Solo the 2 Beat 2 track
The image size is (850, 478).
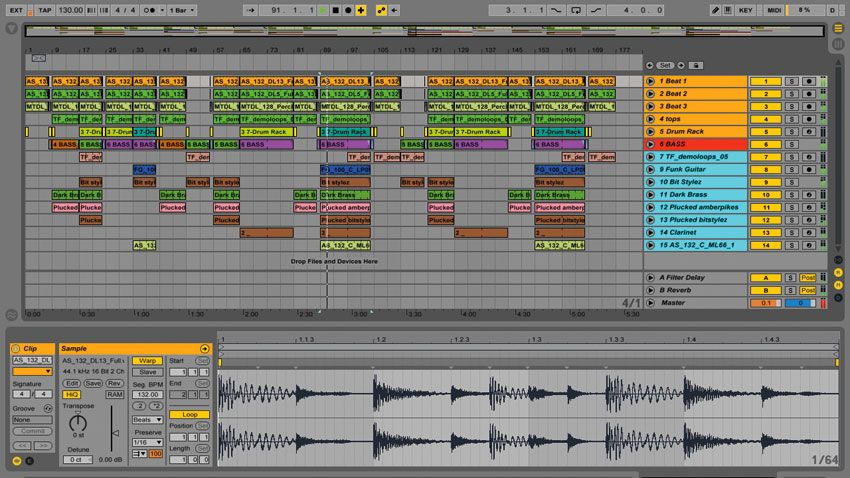click(791, 94)
